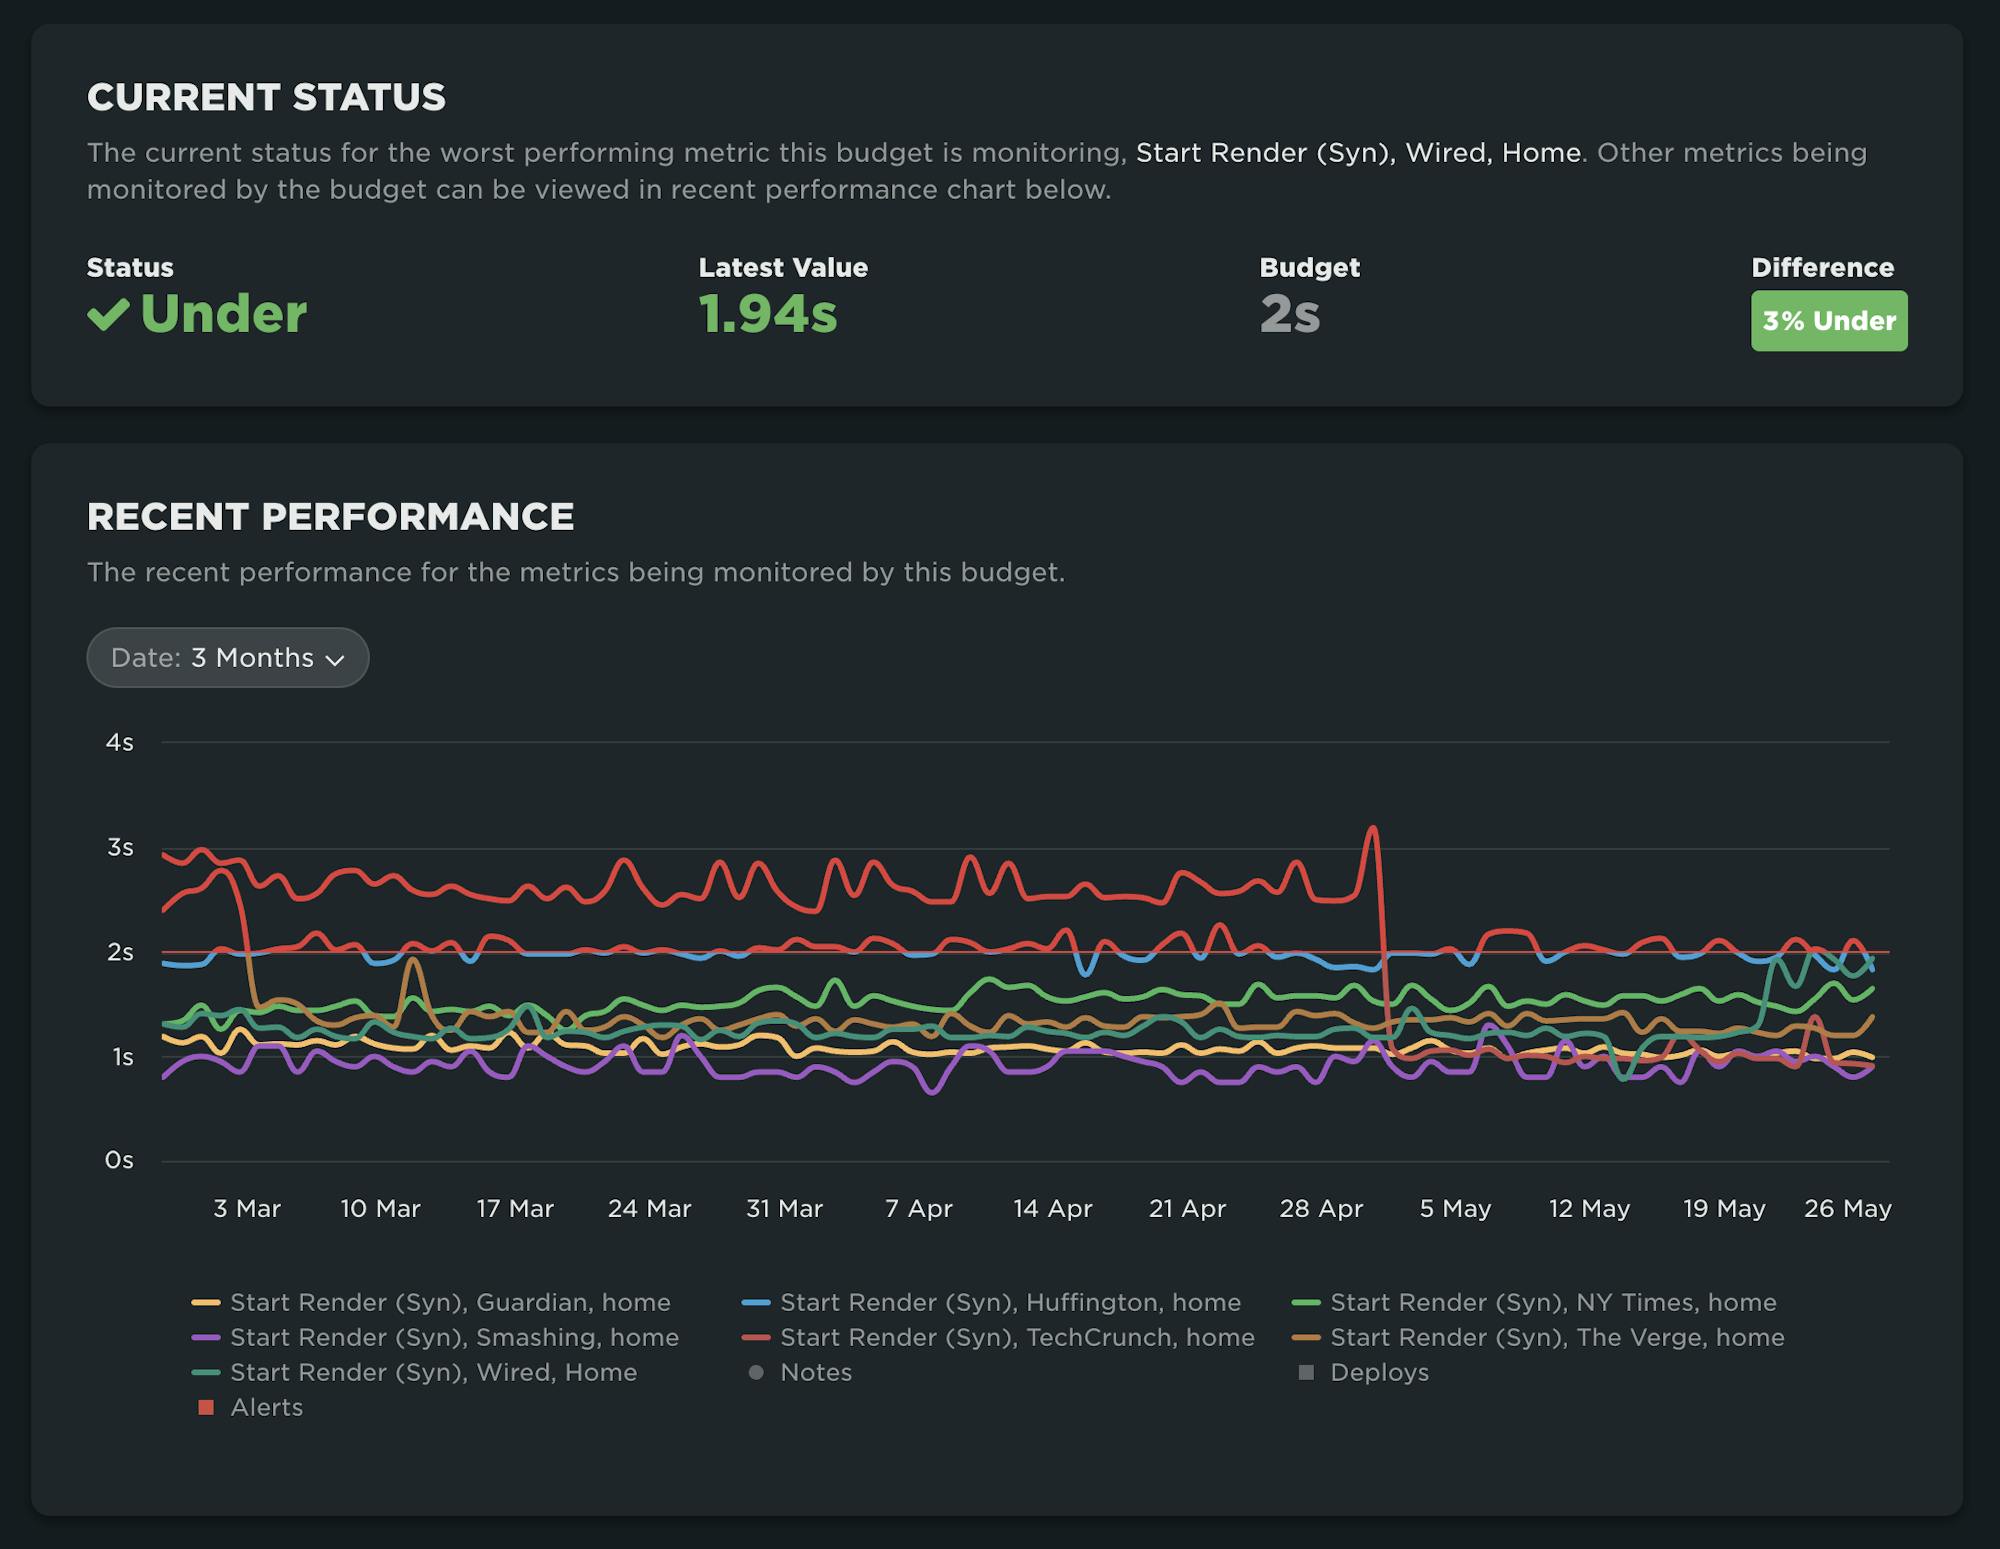Click the 26 May axis label

[1847, 1209]
